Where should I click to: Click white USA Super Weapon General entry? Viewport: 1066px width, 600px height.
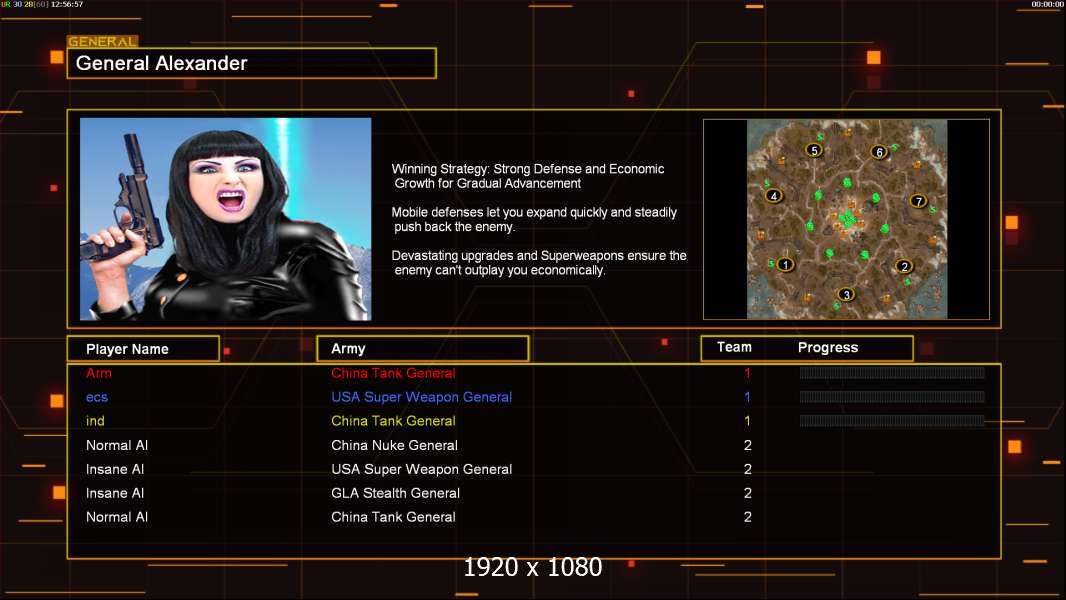point(422,469)
